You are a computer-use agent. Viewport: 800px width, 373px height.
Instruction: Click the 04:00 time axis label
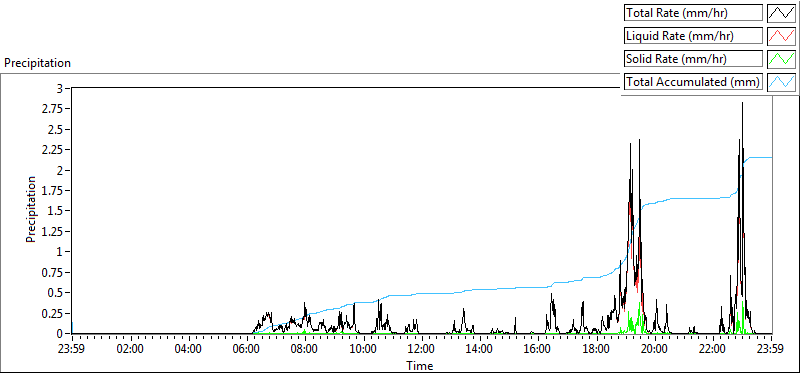tap(188, 350)
